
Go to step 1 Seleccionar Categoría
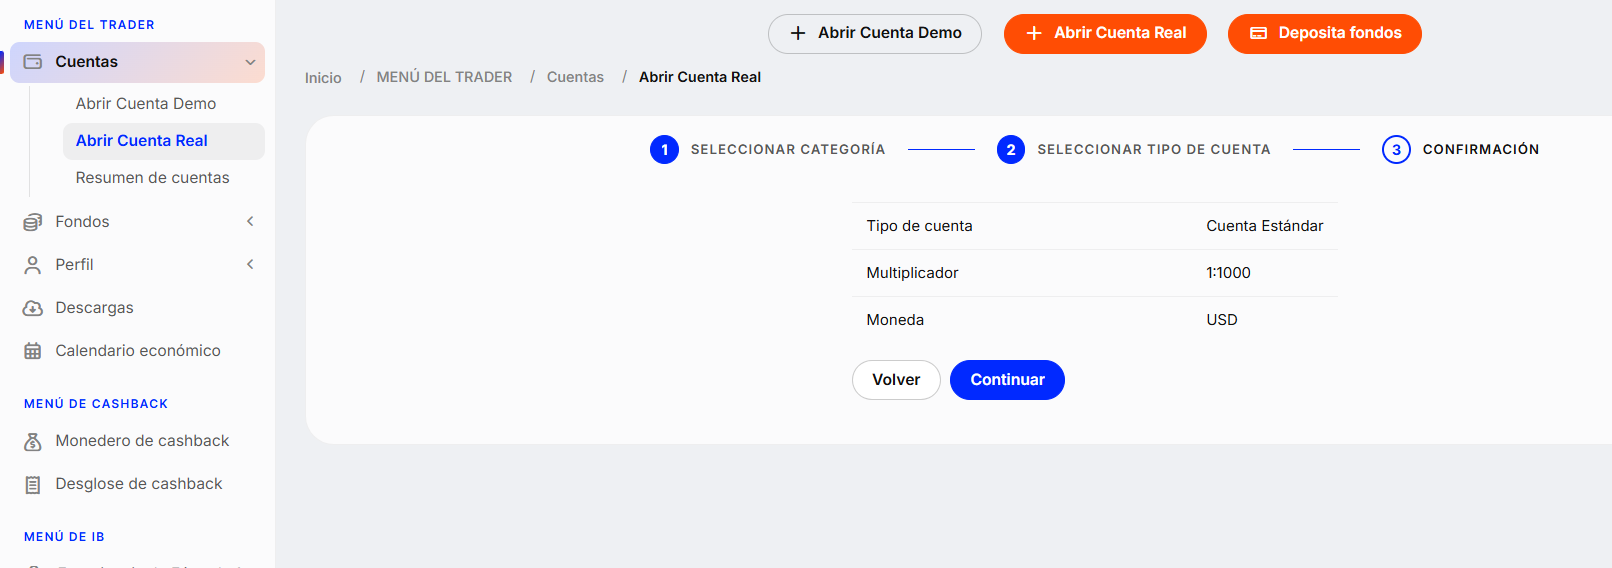tap(767, 150)
